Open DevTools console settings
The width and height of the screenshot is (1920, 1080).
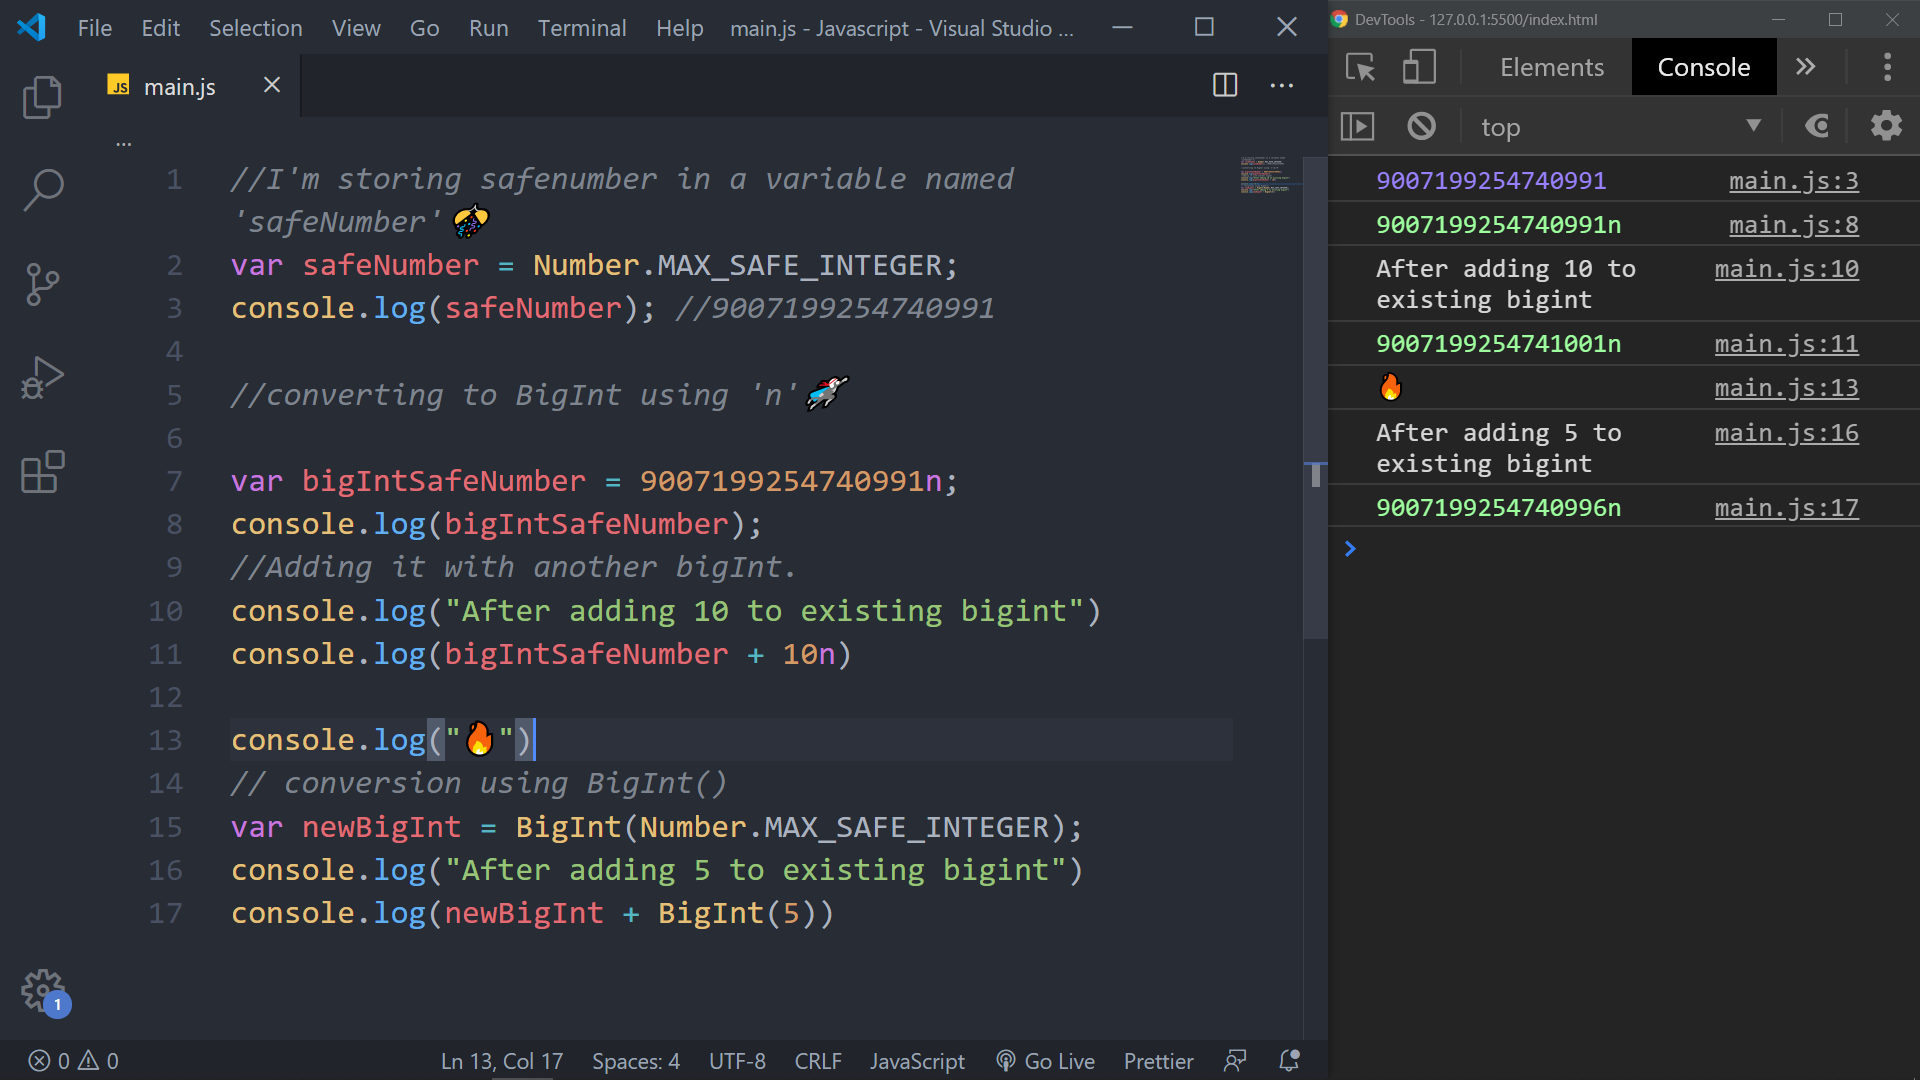tap(1886, 125)
